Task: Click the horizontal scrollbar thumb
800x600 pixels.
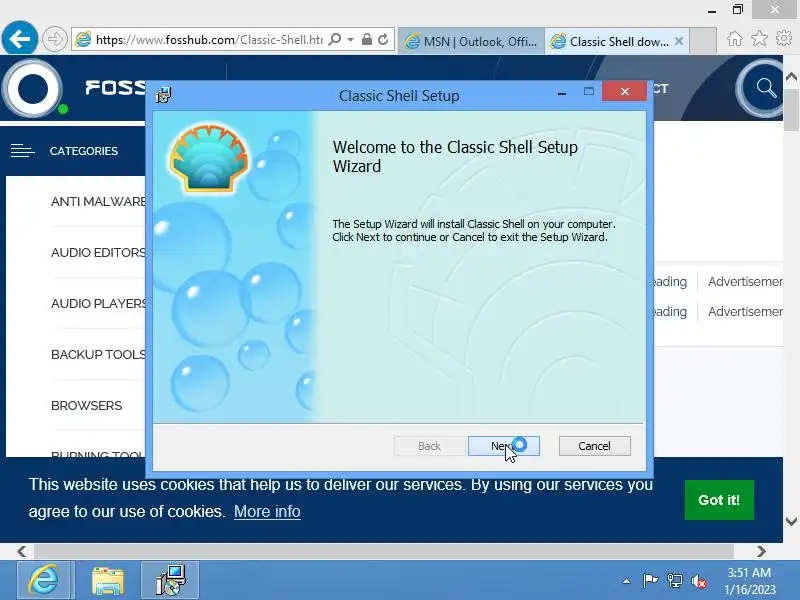Action: (384, 552)
